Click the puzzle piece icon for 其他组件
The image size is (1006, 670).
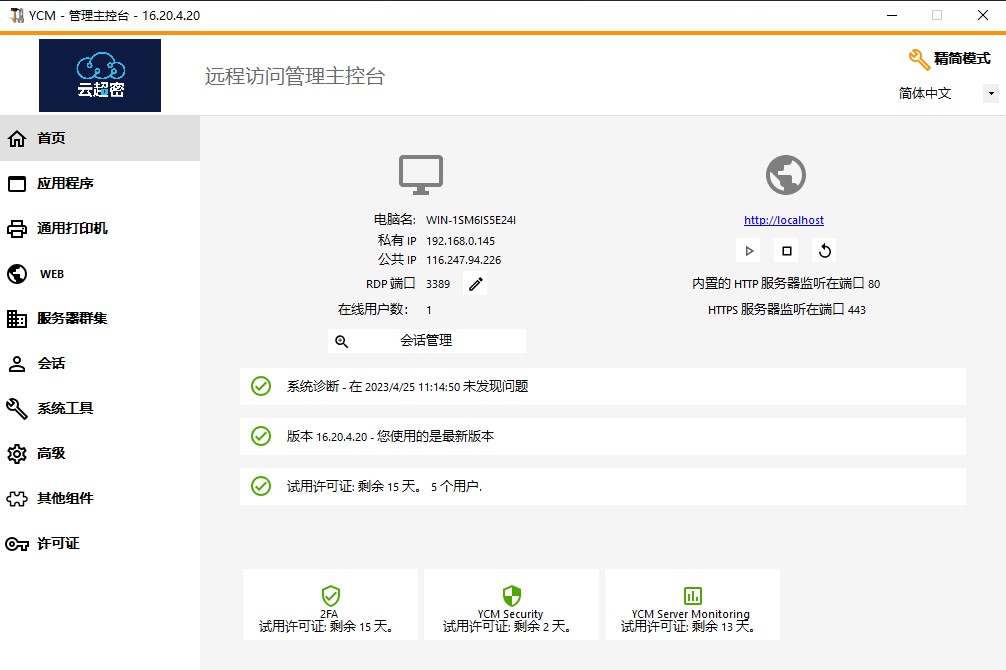point(17,499)
